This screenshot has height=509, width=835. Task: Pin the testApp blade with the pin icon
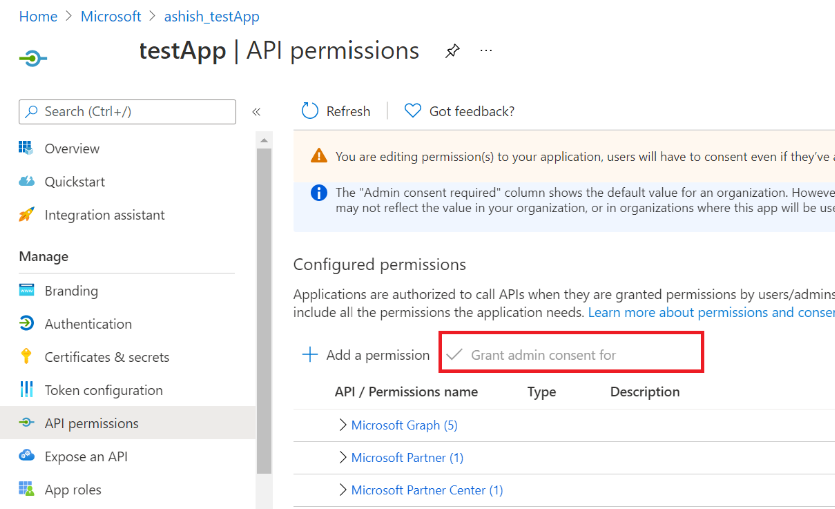tap(452, 51)
